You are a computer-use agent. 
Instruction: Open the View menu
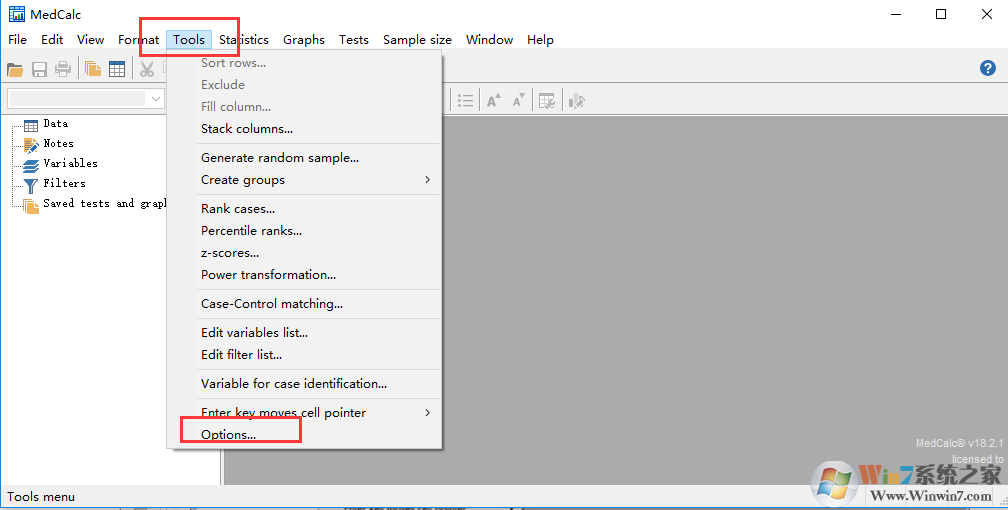pyautogui.click(x=91, y=40)
